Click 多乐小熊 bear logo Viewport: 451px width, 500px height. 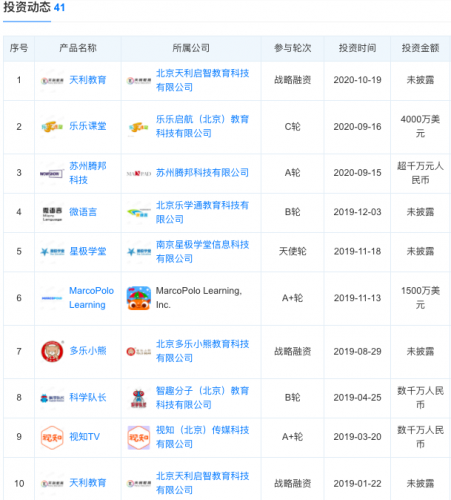pyautogui.click(x=52, y=351)
